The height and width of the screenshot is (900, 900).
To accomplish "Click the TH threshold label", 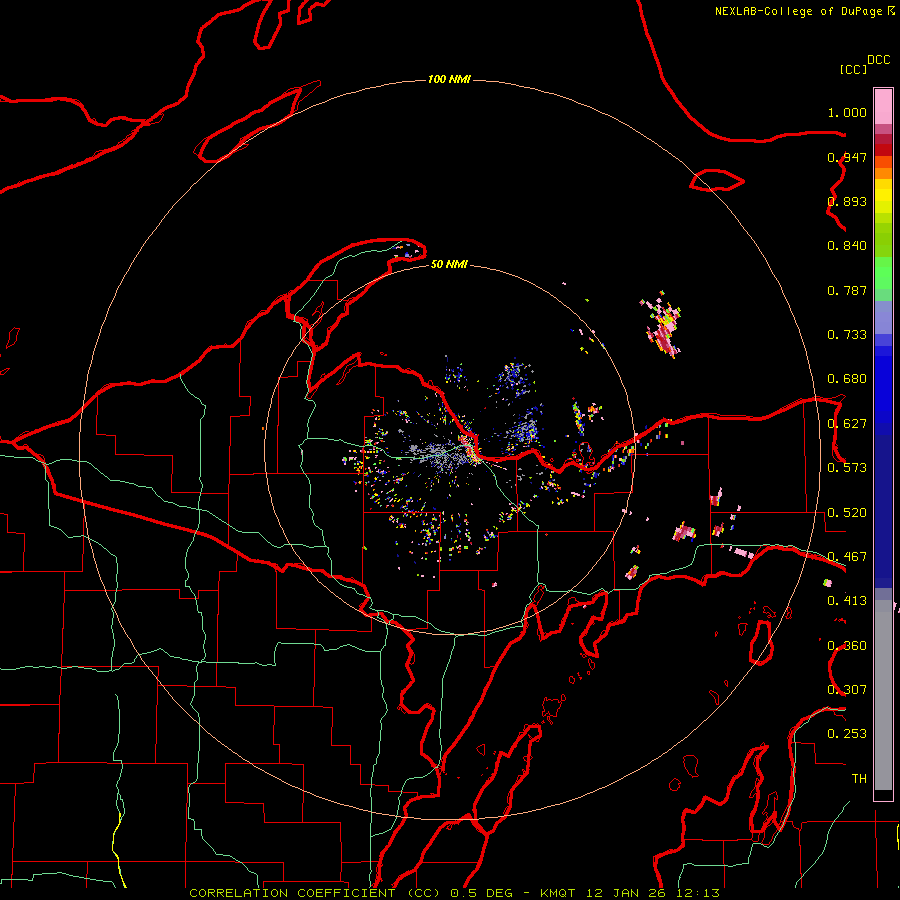I will pyautogui.click(x=859, y=779).
